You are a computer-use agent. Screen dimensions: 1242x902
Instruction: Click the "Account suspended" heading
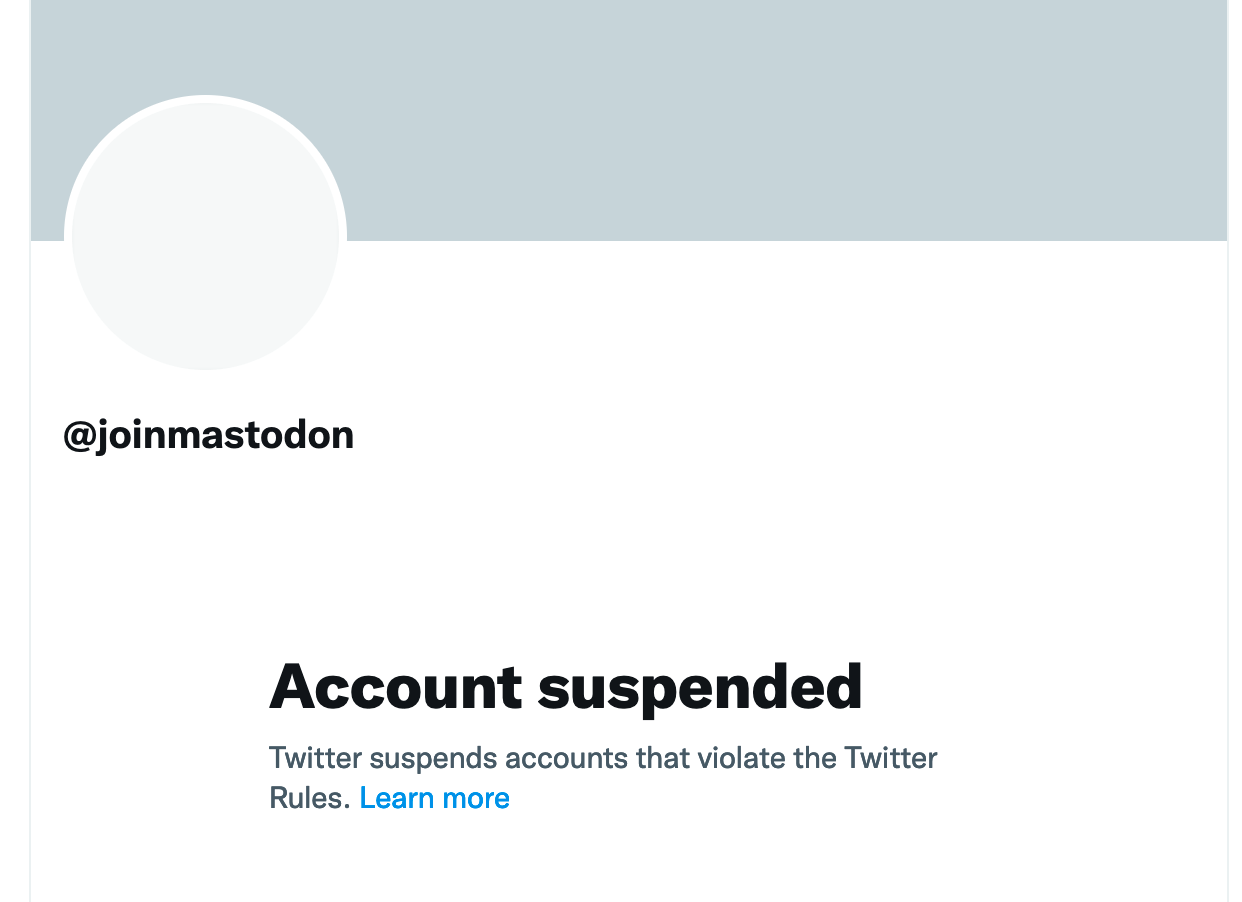click(x=565, y=687)
